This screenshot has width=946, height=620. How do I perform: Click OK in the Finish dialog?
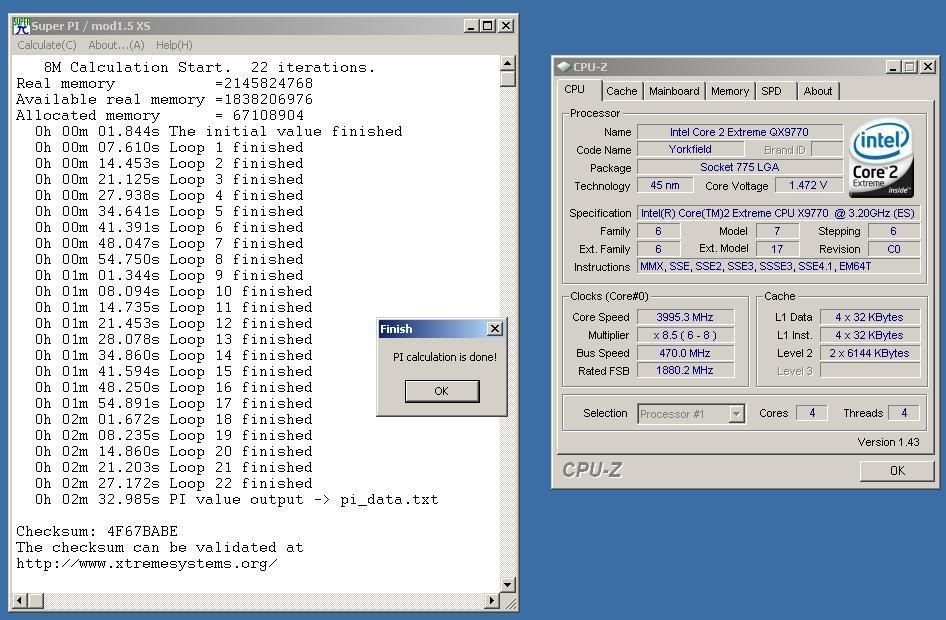coord(442,391)
